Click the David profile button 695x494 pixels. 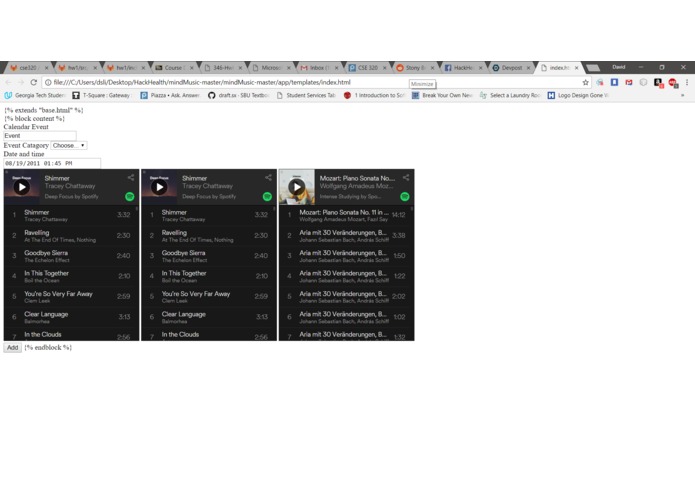click(x=619, y=67)
